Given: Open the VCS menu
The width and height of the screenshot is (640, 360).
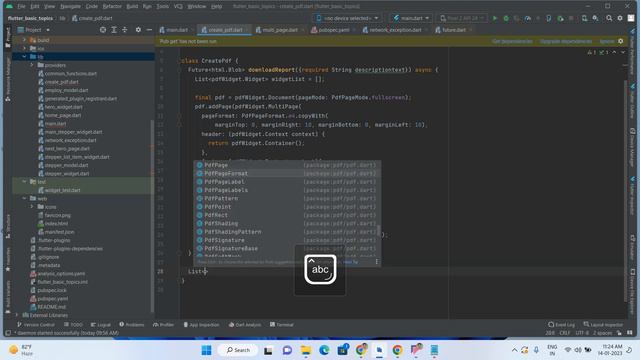Looking at the screenshot, I should (178, 6).
